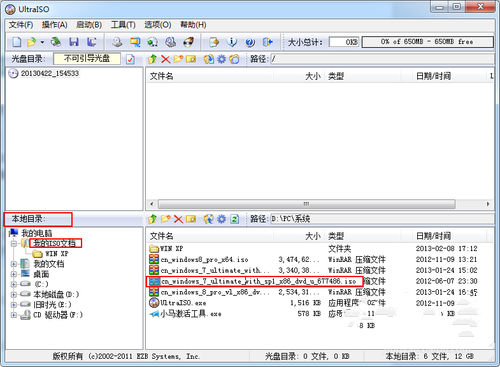Go up a level in local directory
Screen dimensions: 500x367
(x=153, y=219)
